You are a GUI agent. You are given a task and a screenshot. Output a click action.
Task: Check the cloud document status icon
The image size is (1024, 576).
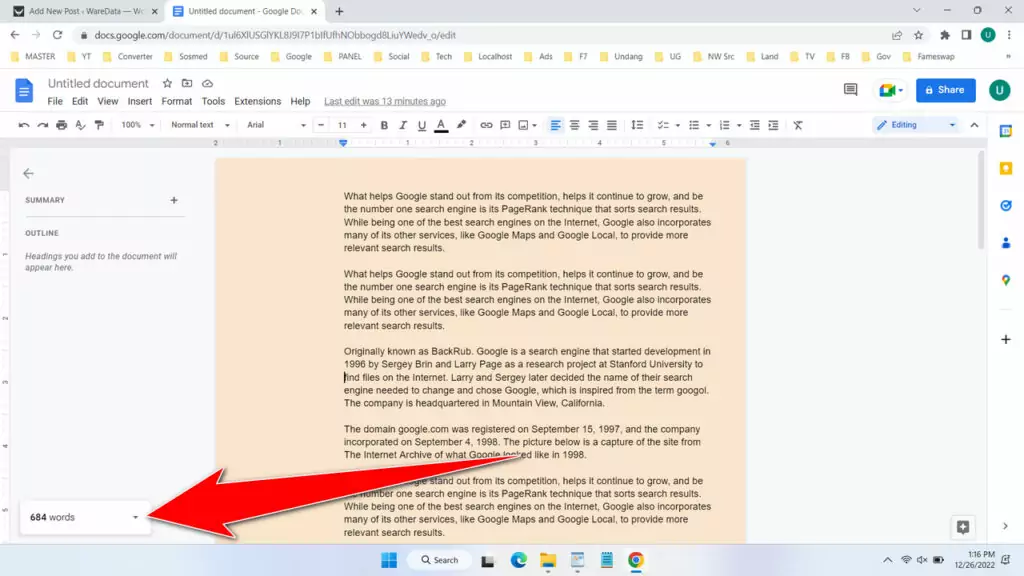click(x=207, y=84)
